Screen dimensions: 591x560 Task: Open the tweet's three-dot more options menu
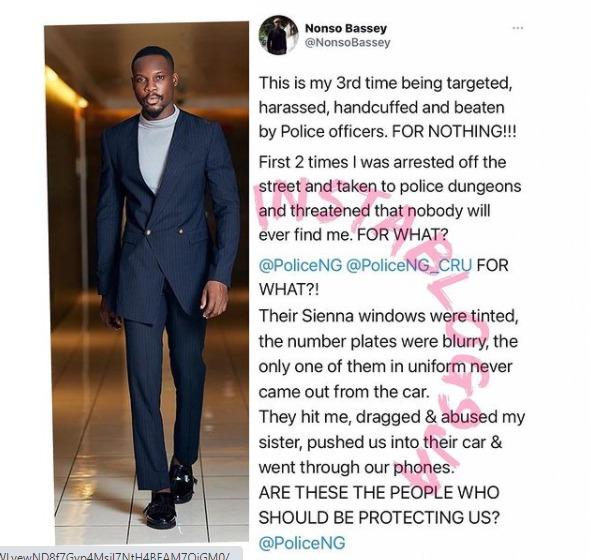point(518,28)
